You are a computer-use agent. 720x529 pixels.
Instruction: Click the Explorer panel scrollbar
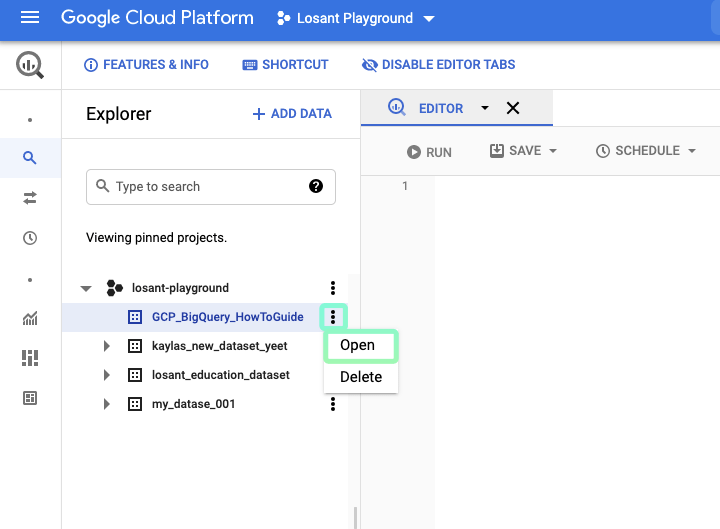354,518
